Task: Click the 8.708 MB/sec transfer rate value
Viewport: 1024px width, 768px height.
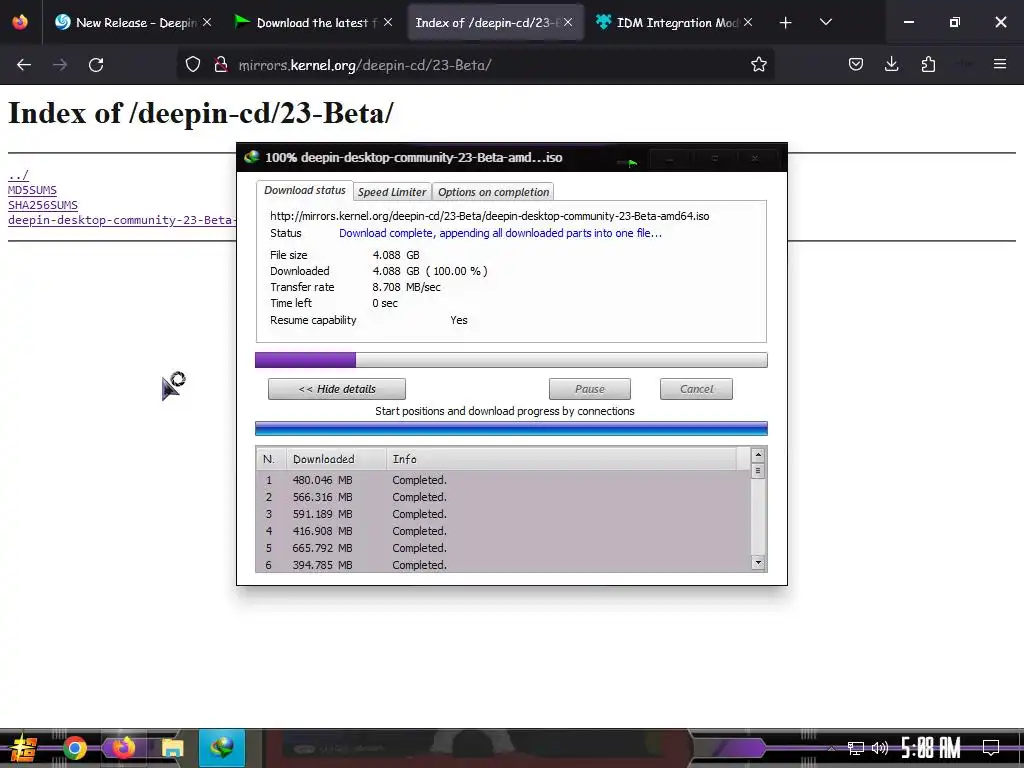Action: point(406,287)
